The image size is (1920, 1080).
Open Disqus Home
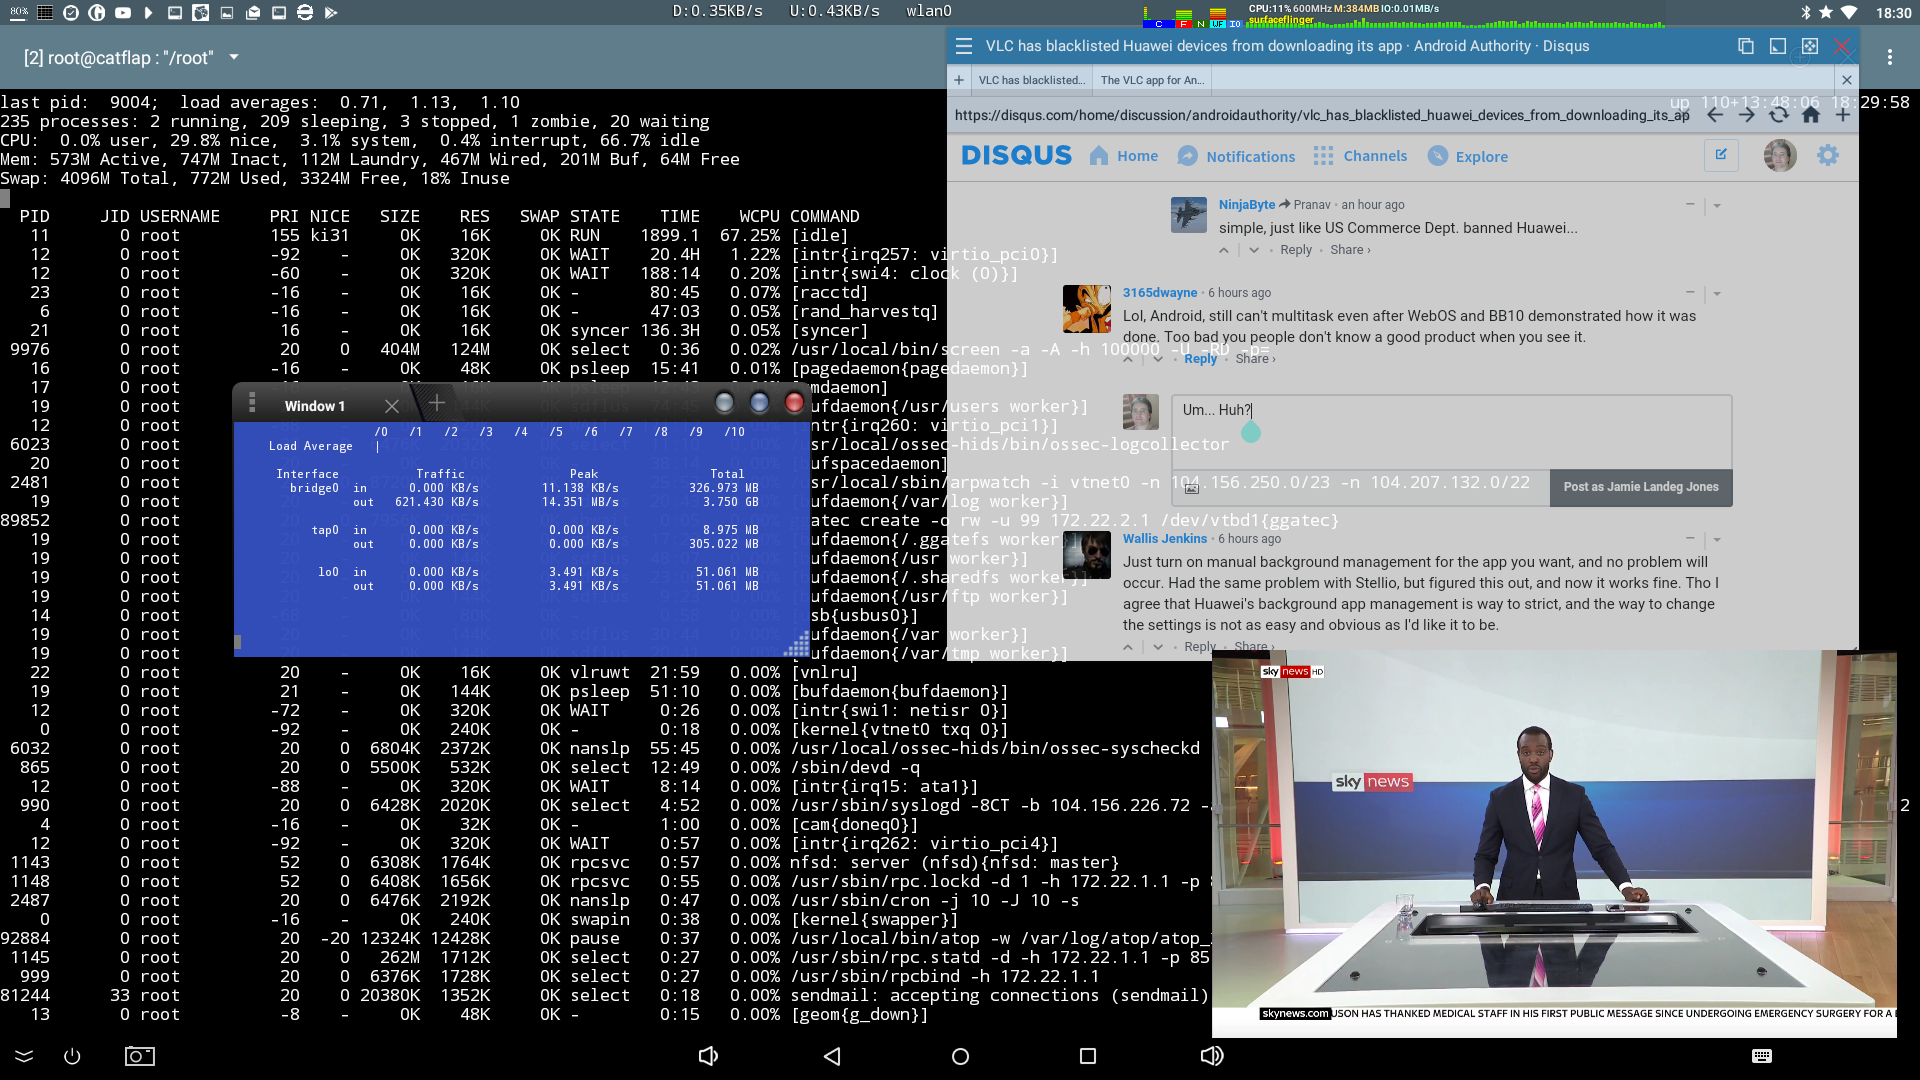point(1124,156)
